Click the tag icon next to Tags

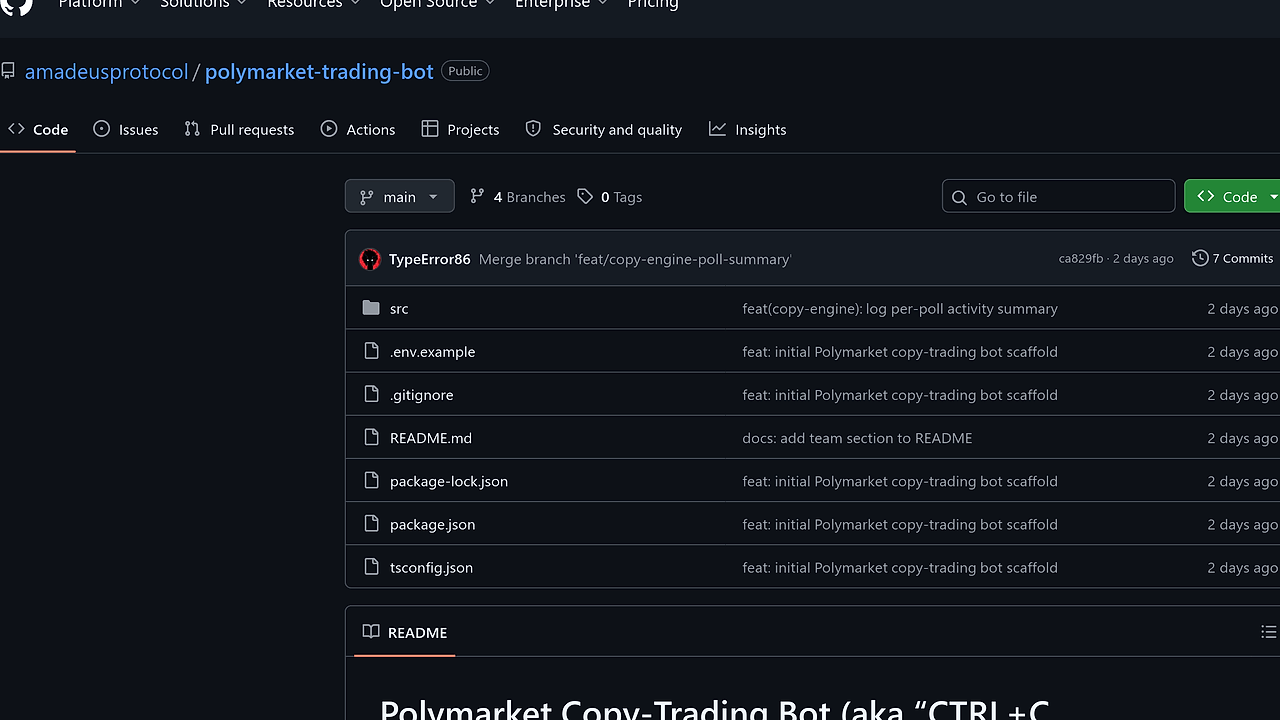(585, 197)
